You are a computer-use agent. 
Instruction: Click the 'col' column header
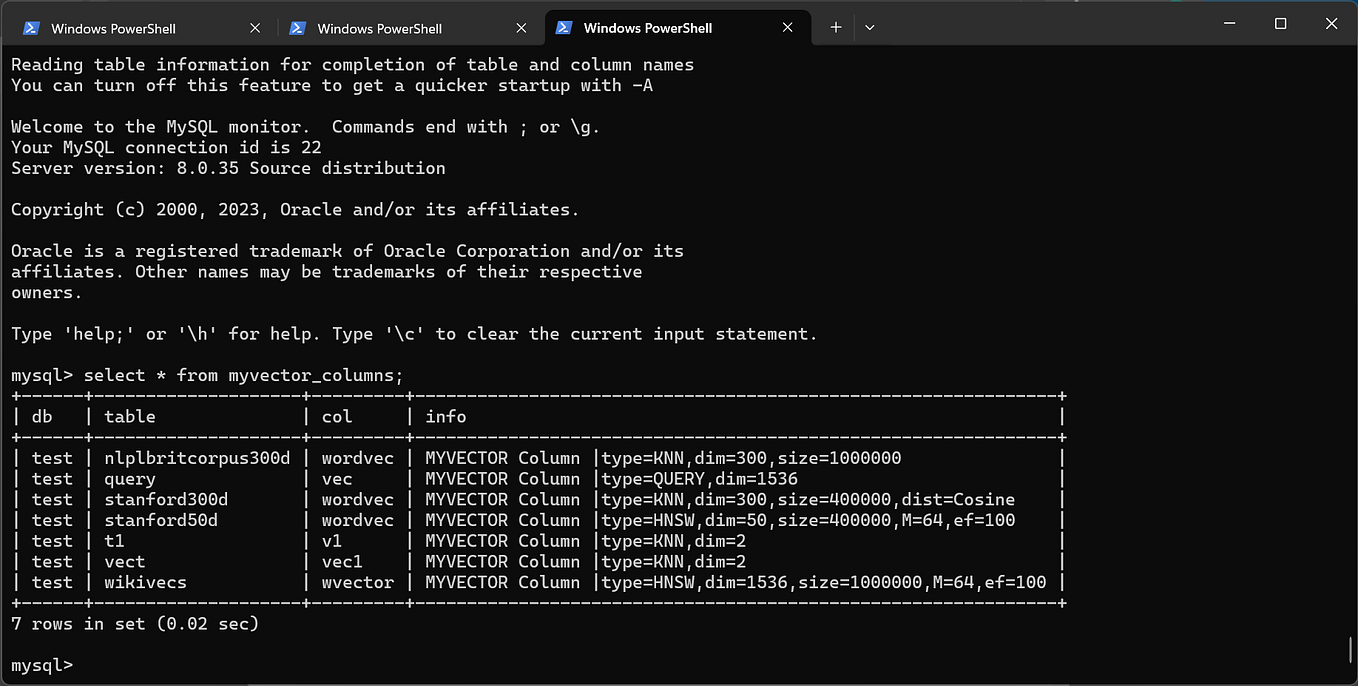click(x=337, y=417)
